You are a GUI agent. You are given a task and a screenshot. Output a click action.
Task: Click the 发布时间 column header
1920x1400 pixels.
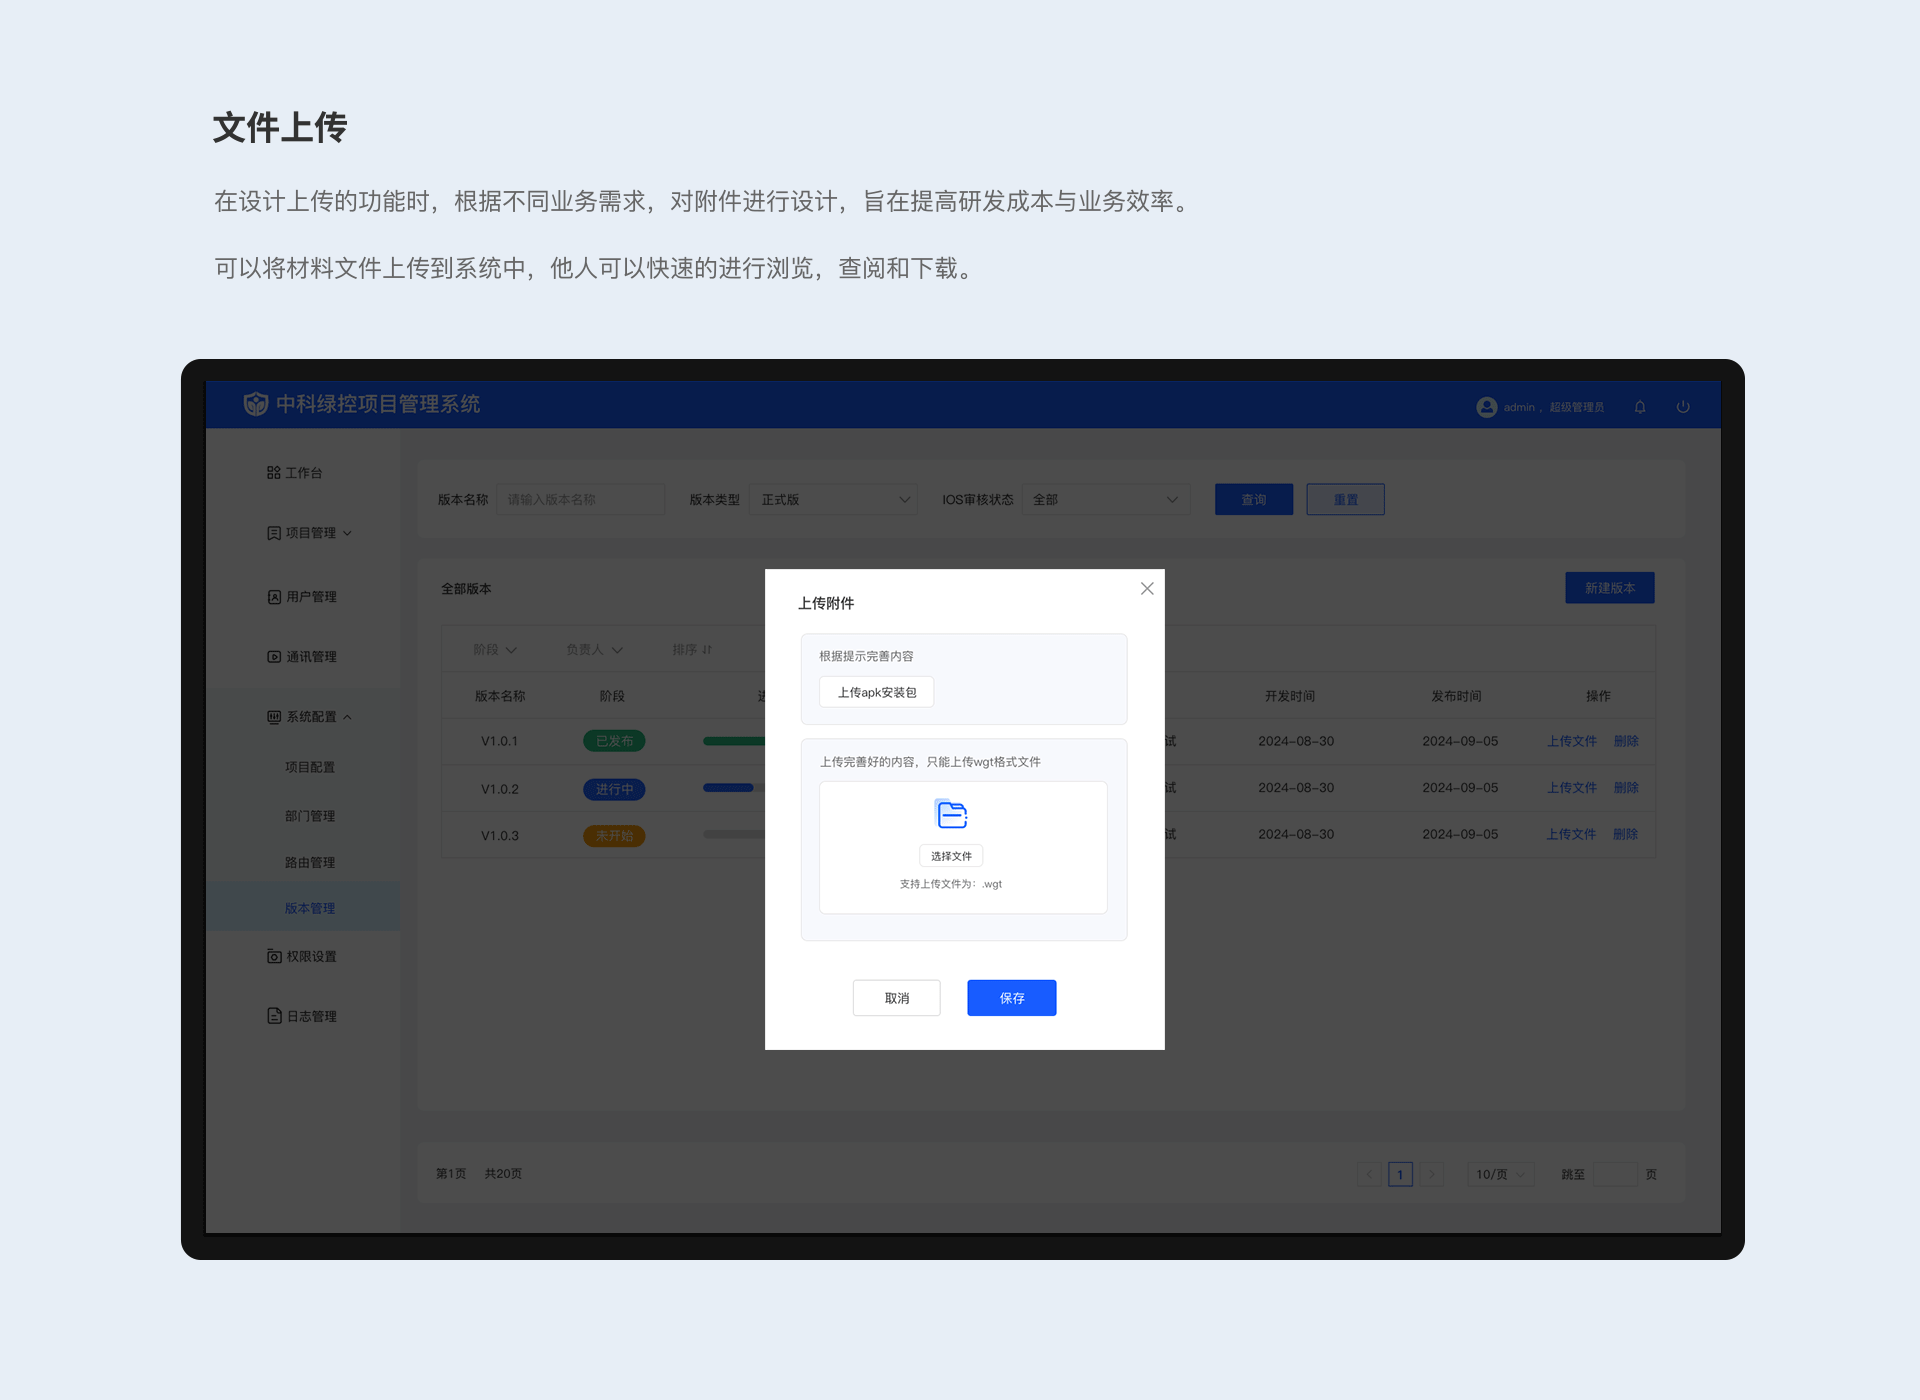(x=1456, y=696)
